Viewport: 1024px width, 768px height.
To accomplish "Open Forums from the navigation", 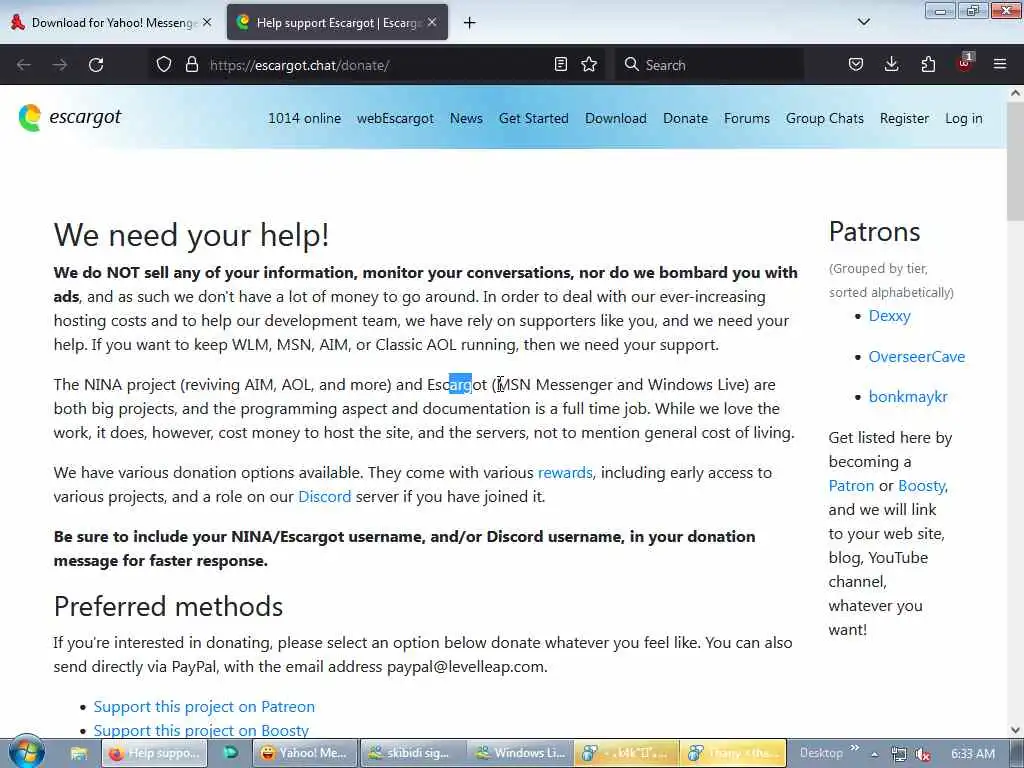I will click(x=747, y=118).
